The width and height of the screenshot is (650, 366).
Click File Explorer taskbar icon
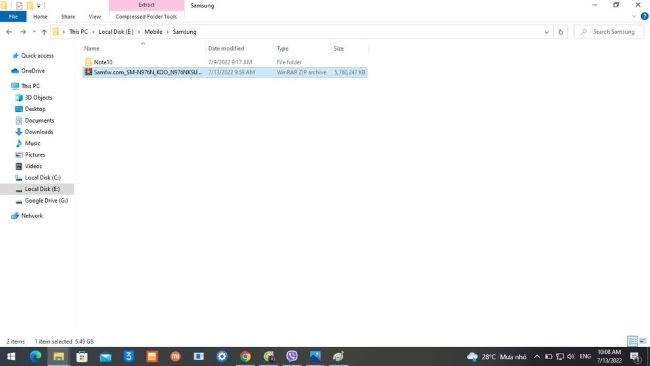tap(58, 356)
